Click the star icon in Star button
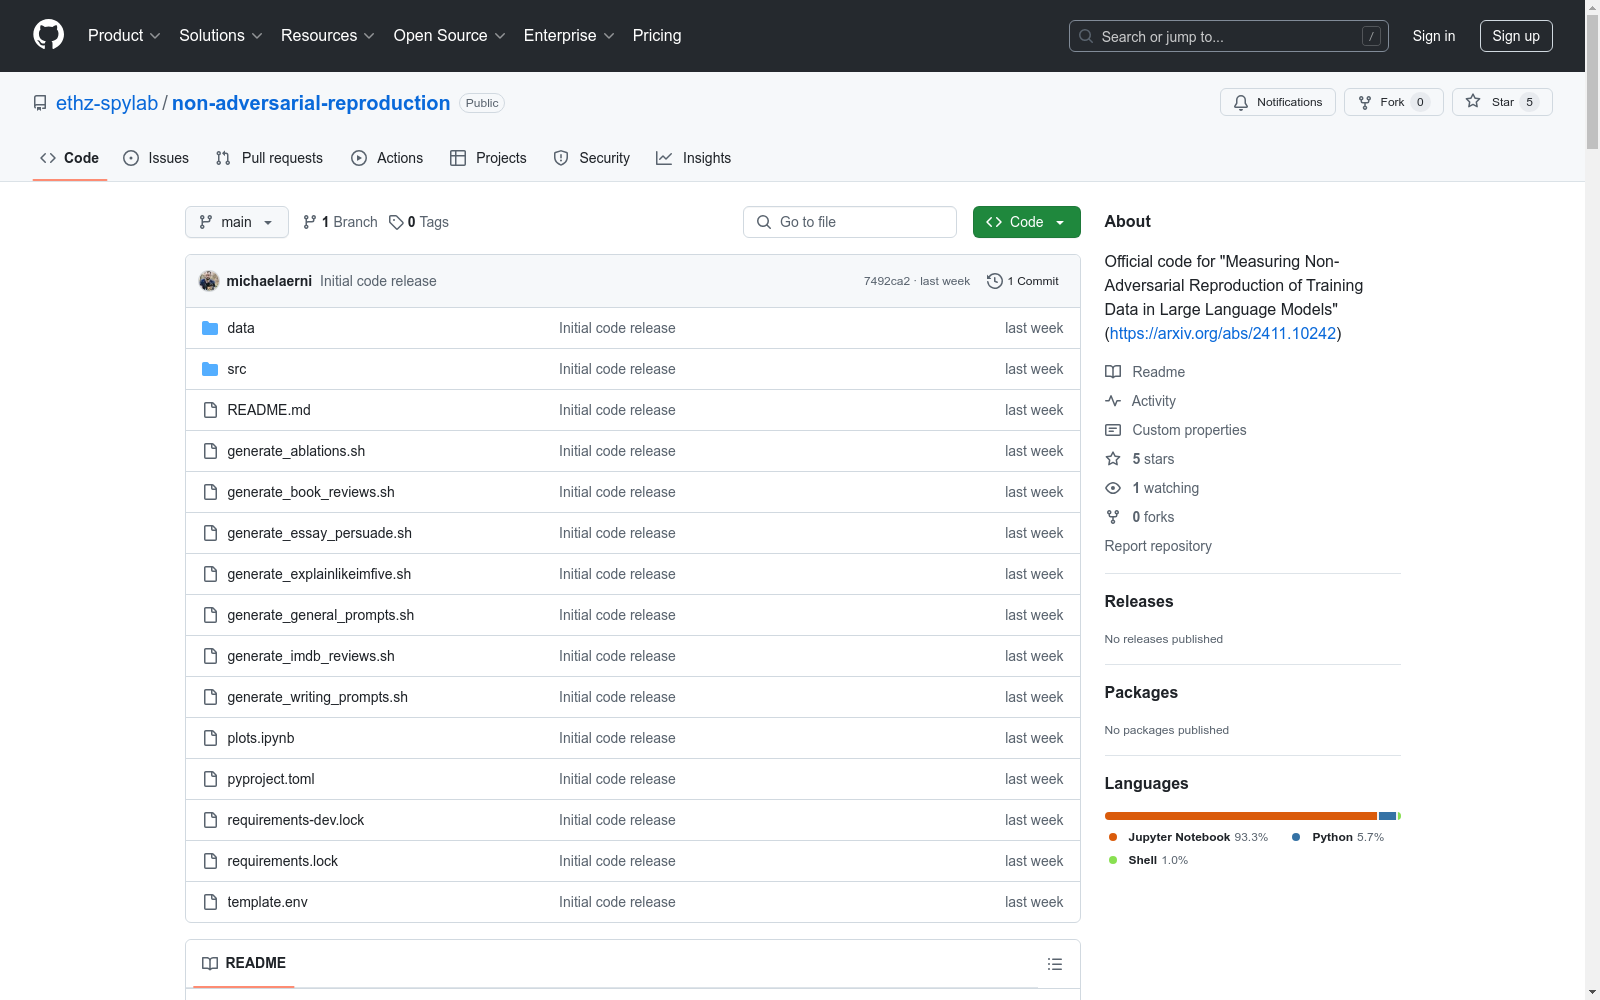 [x=1473, y=101]
